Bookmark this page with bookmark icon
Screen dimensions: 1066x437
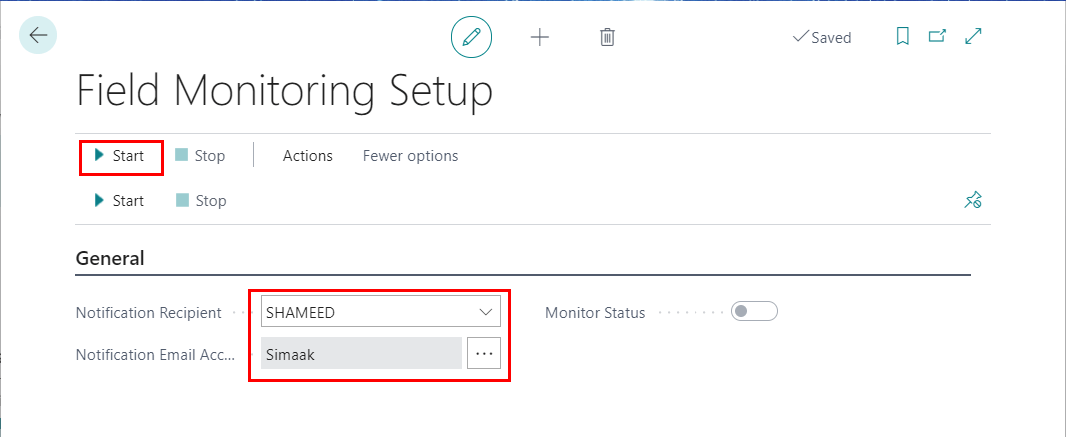(x=903, y=36)
